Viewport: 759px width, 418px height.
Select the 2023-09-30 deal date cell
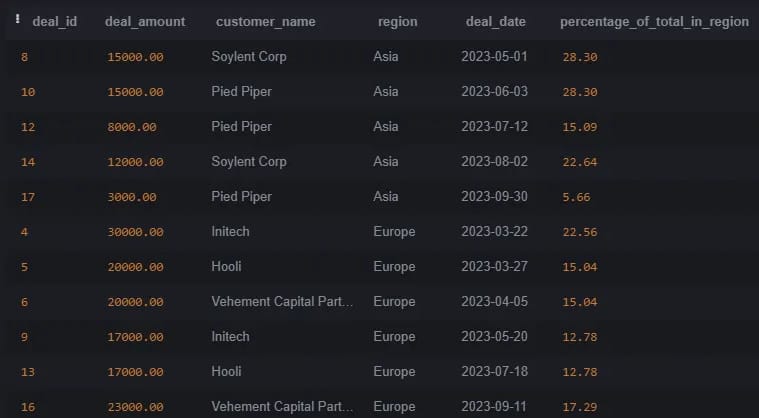tap(494, 196)
